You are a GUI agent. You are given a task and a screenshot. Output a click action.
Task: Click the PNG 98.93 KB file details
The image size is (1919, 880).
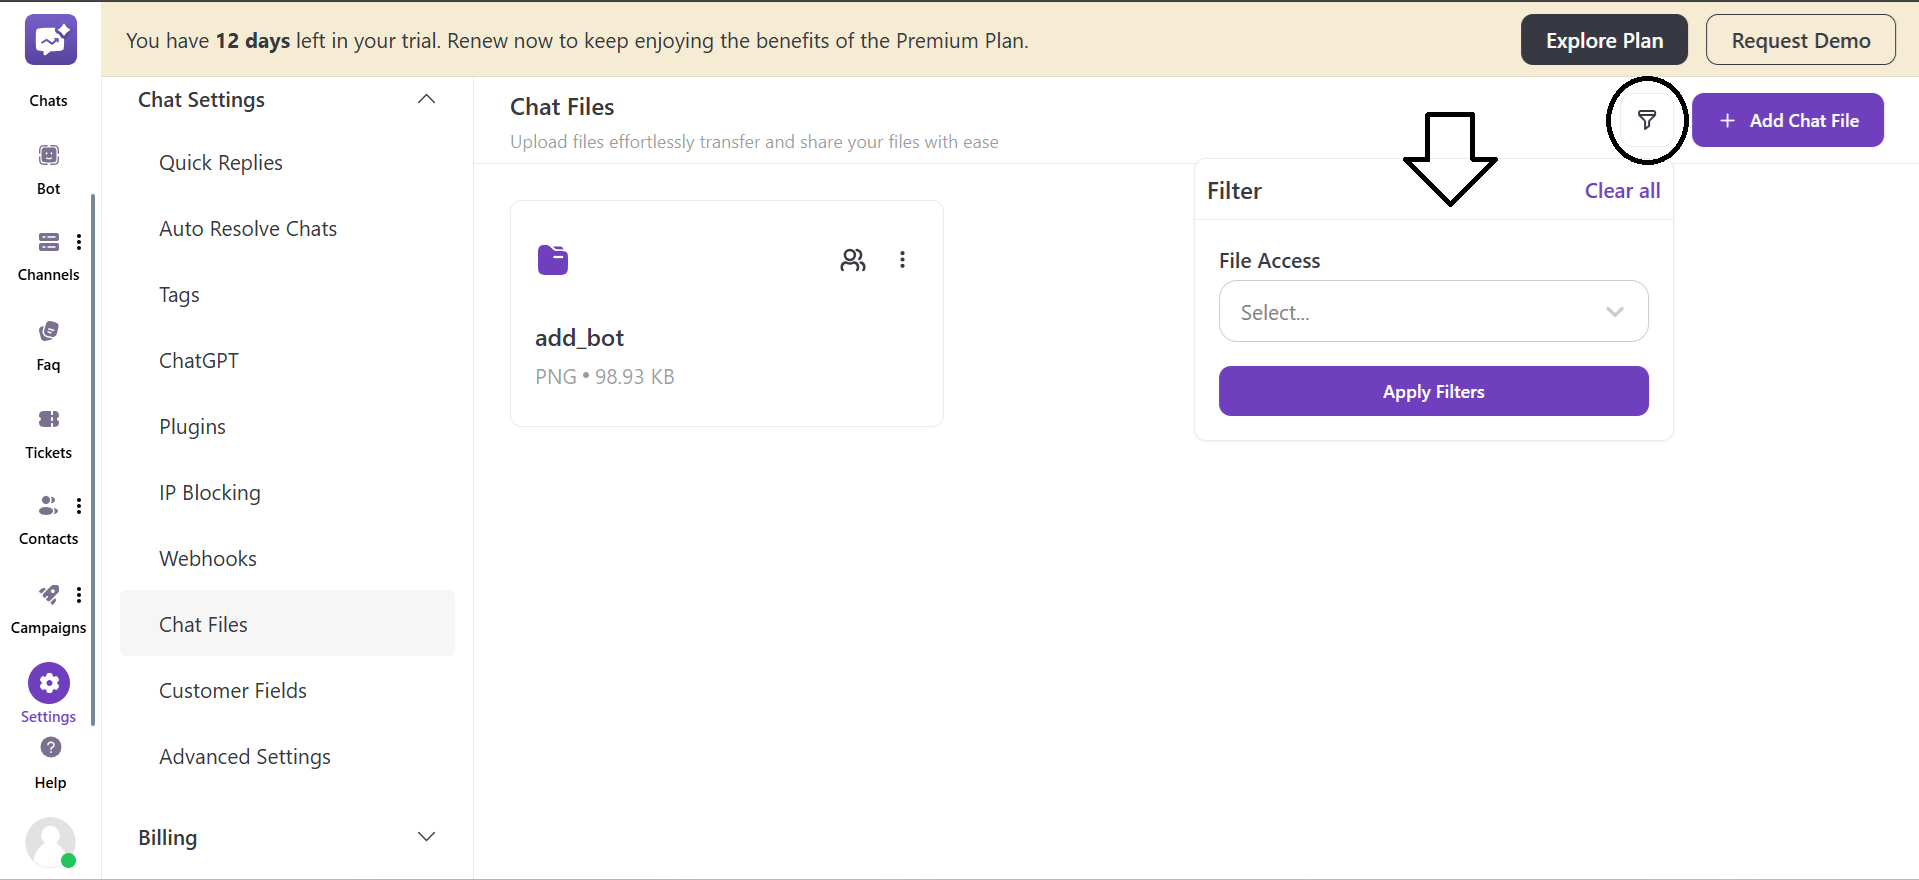[x=605, y=377]
